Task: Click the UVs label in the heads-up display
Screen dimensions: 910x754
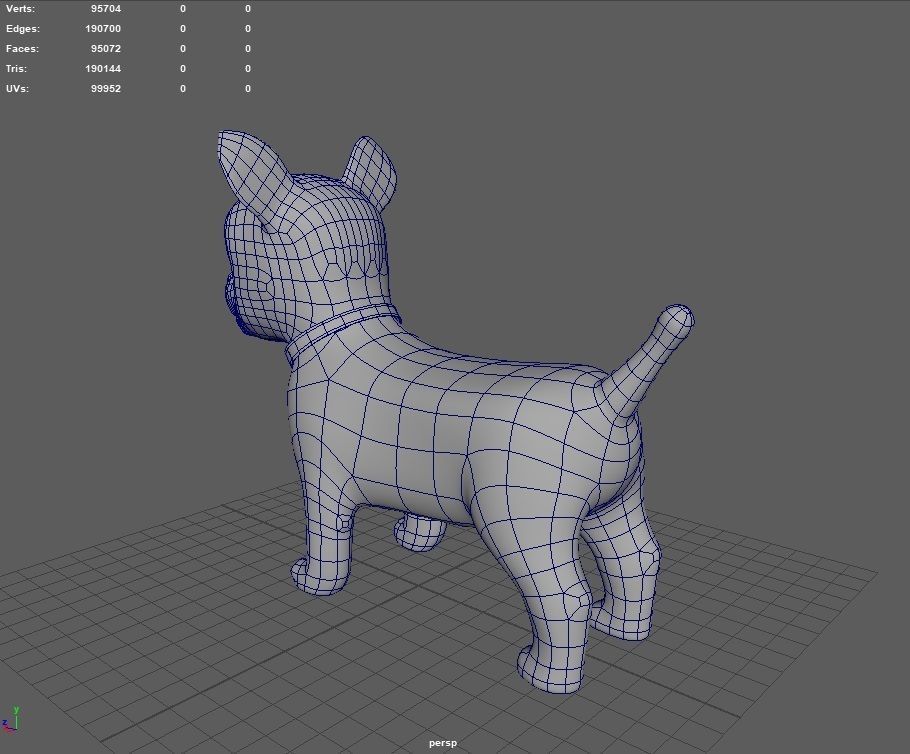Action: point(17,89)
